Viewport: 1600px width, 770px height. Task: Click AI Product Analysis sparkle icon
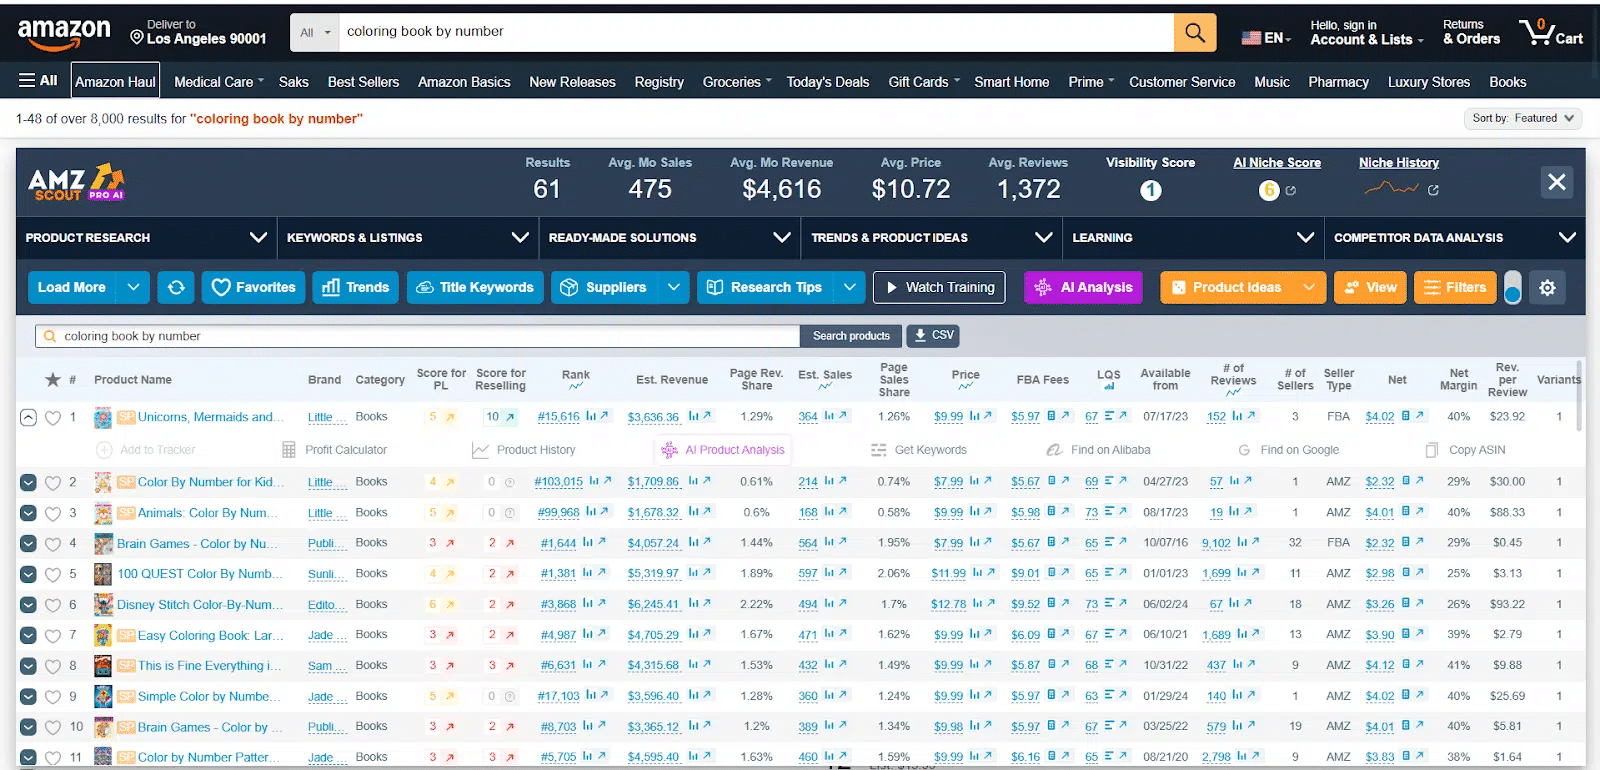pos(669,451)
